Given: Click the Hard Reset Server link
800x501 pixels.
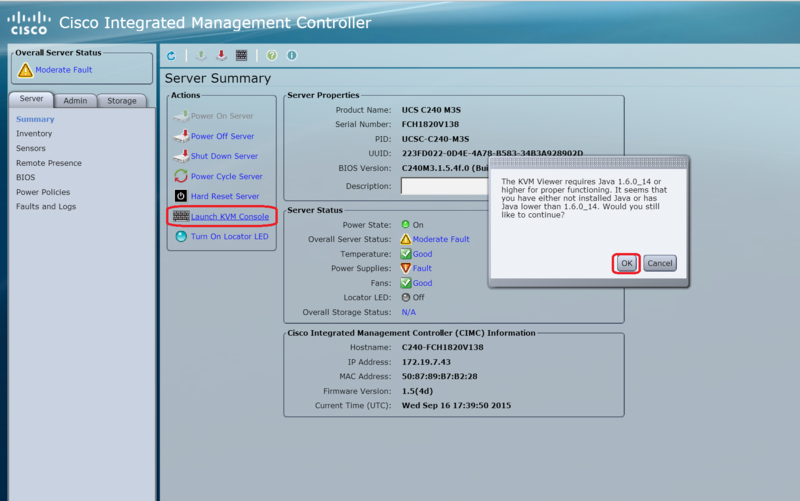Looking at the screenshot, I should tap(225, 196).
